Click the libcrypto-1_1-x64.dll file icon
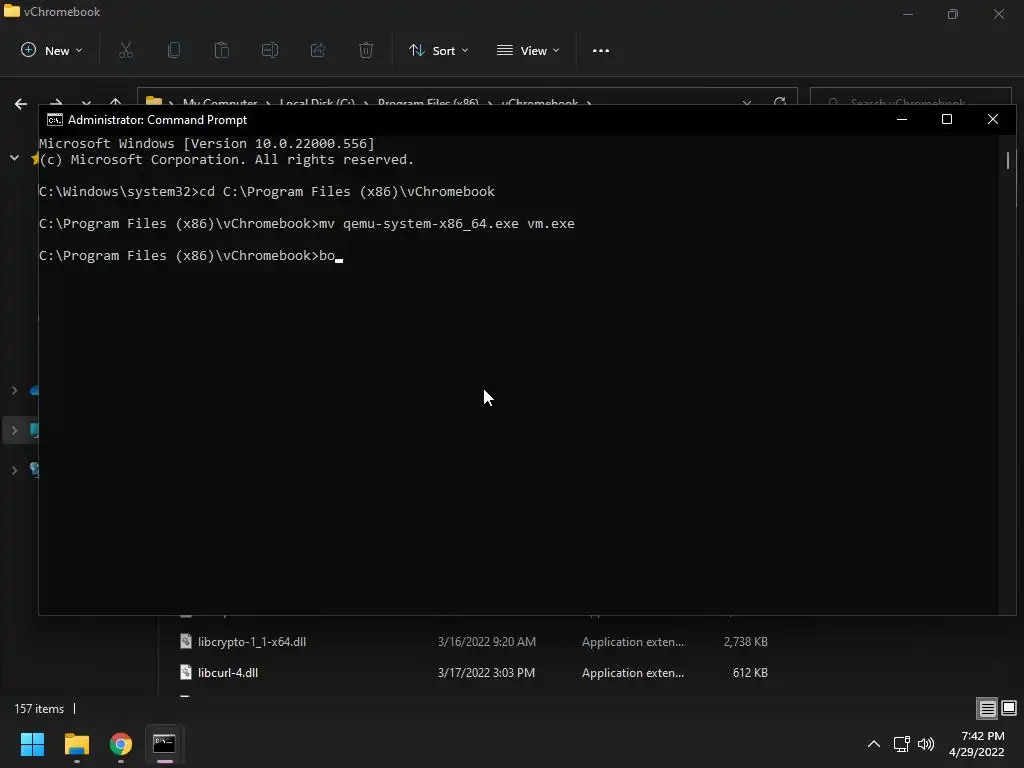Viewport: 1024px width, 768px height. point(186,641)
